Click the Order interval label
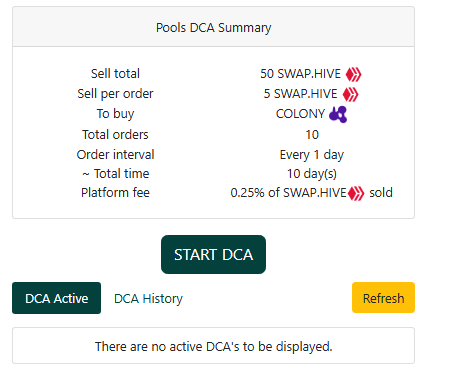The image size is (468, 387). coord(115,155)
